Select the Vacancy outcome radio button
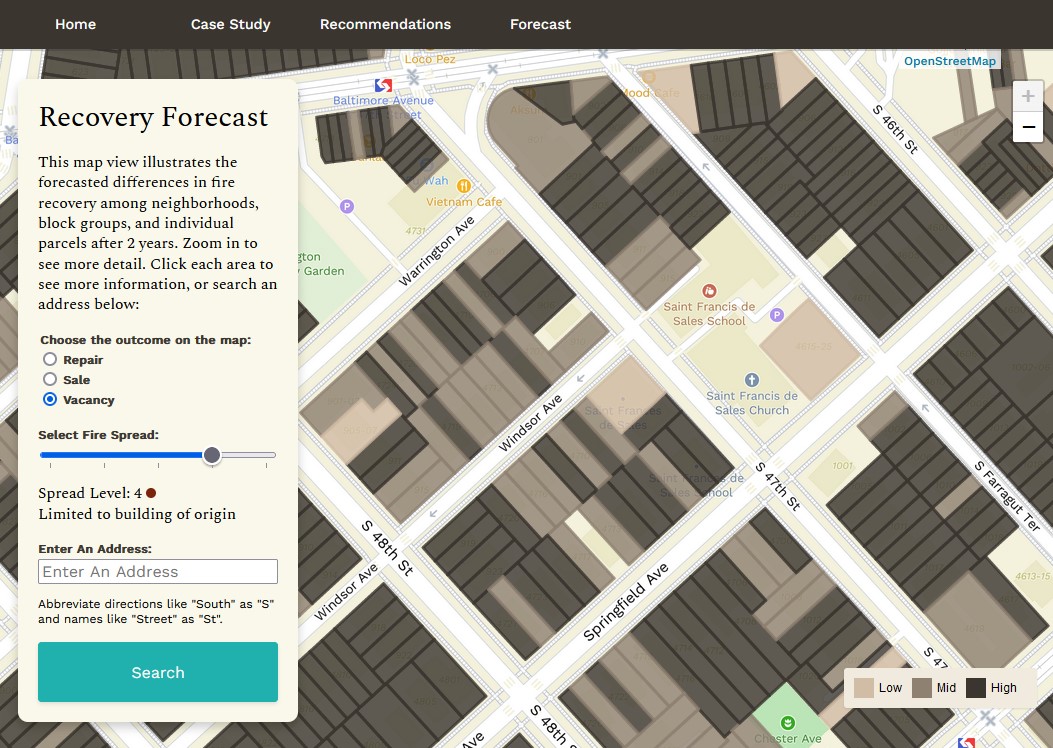 click(50, 400)
